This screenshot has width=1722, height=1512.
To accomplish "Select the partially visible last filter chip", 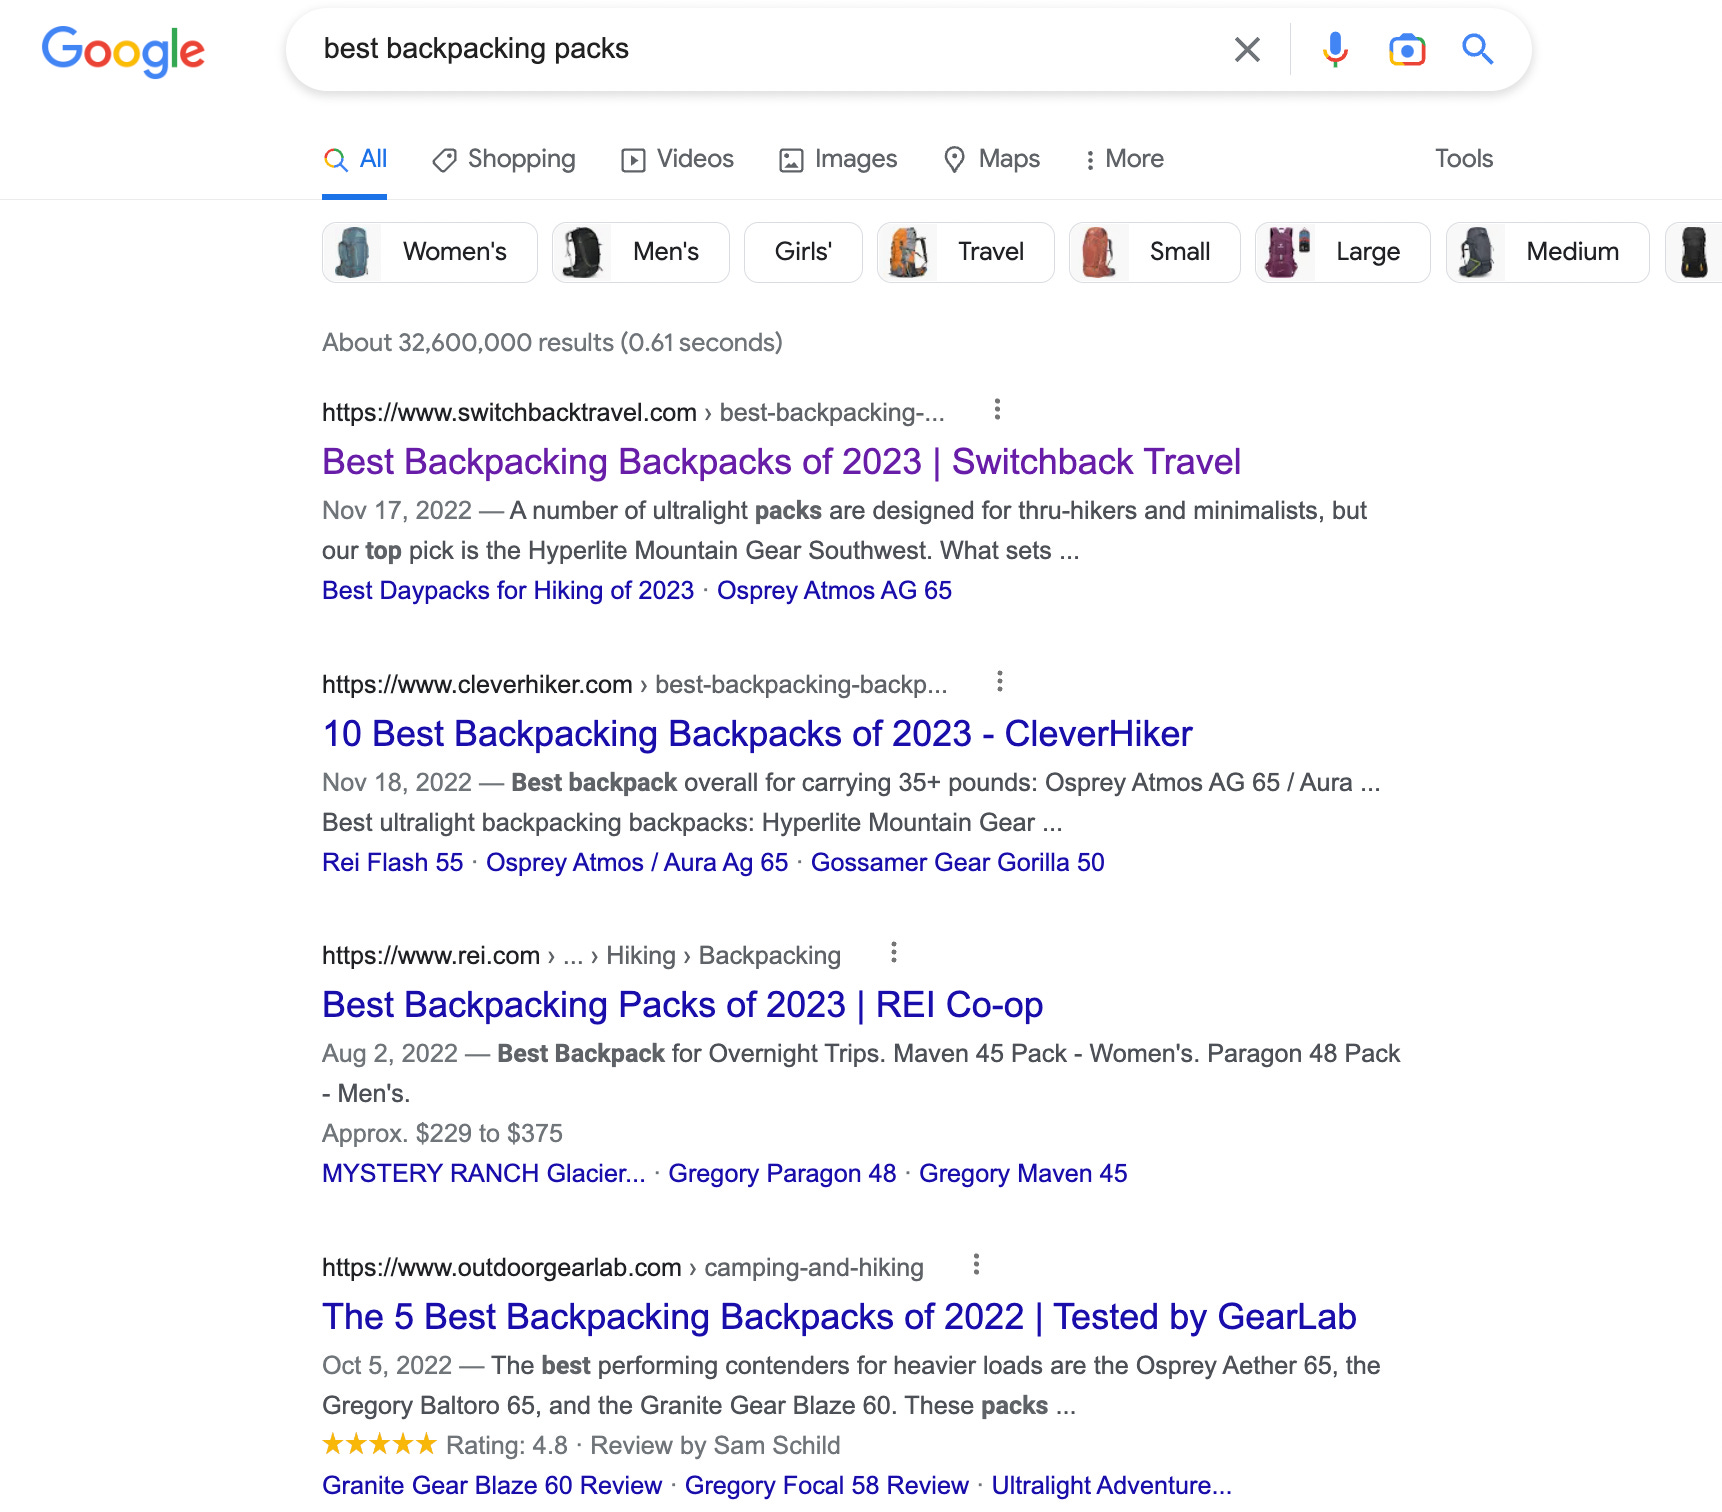I will (1694, 252).
